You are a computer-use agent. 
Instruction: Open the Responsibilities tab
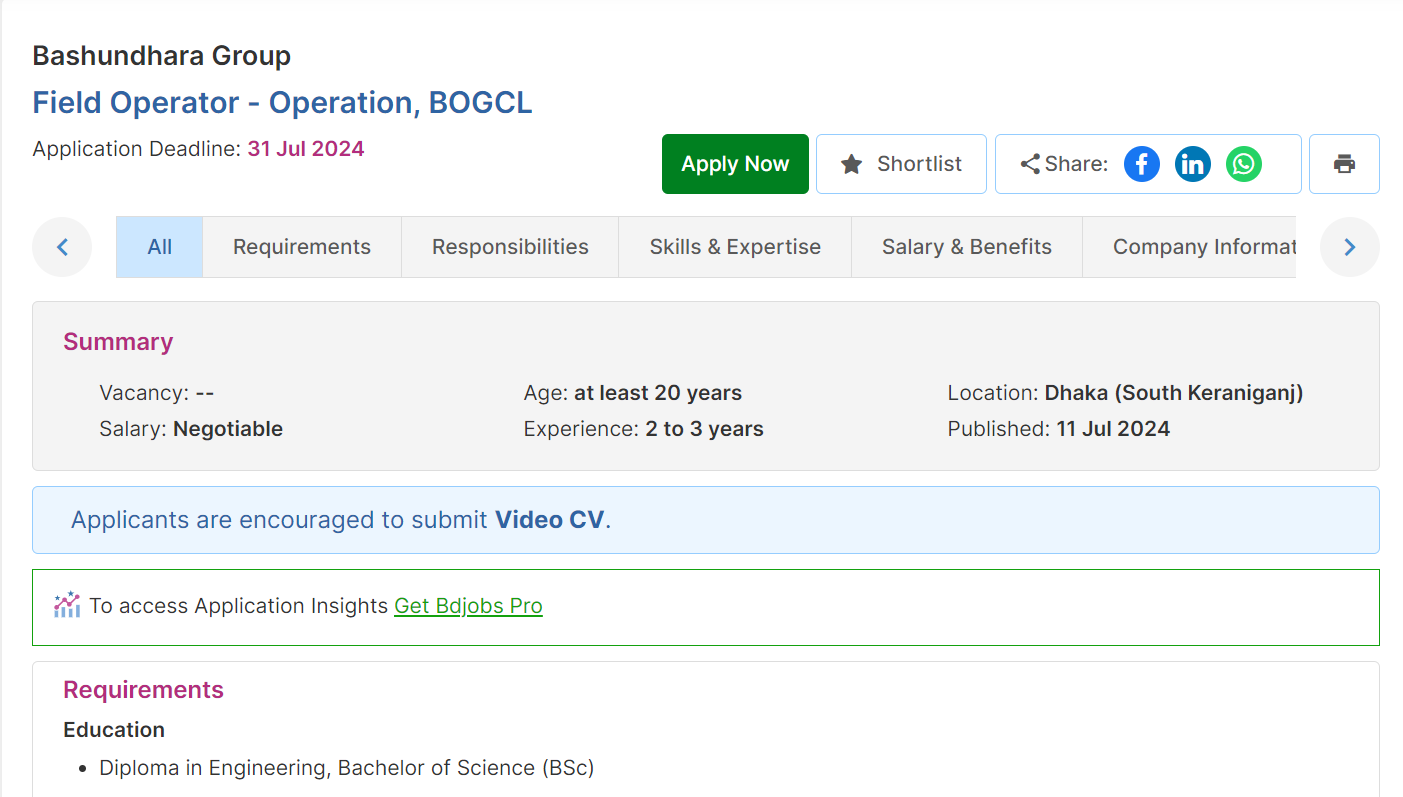click(x=510, y=247)
